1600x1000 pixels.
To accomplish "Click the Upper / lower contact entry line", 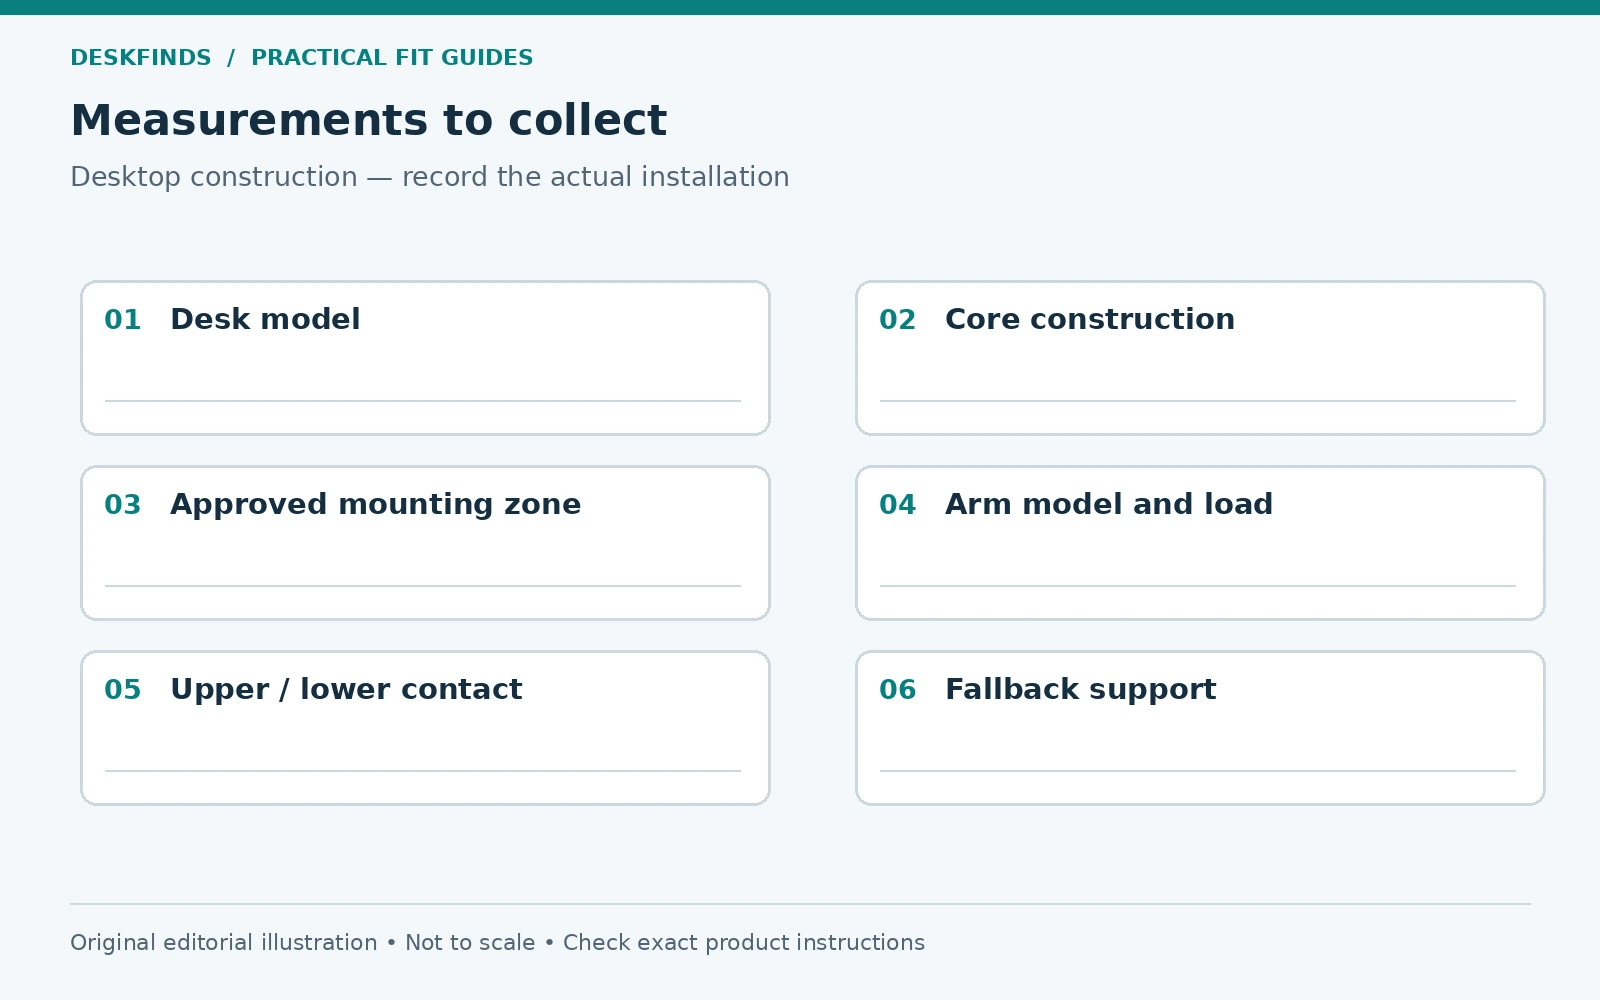I will 423,771.
